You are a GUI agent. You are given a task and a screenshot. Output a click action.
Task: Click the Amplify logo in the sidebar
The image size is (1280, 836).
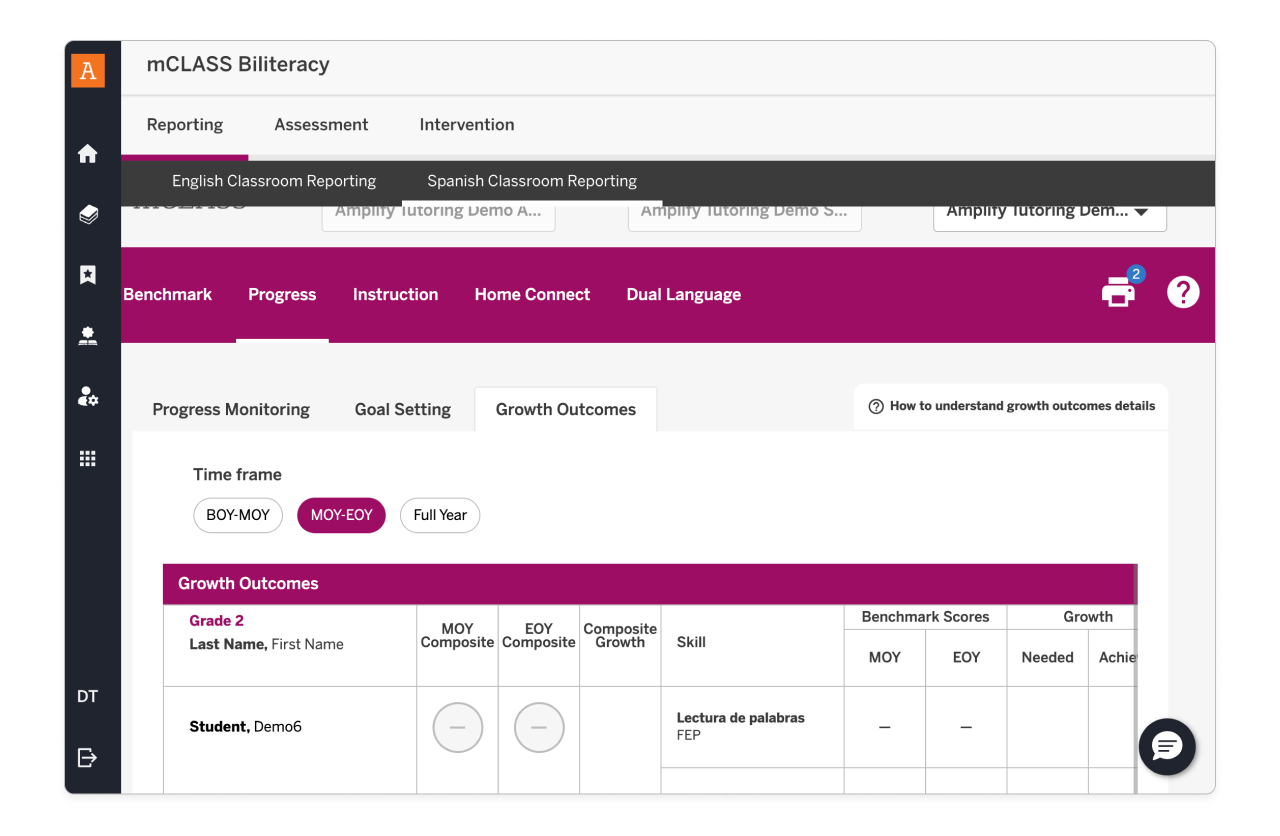tap(88, 71)
